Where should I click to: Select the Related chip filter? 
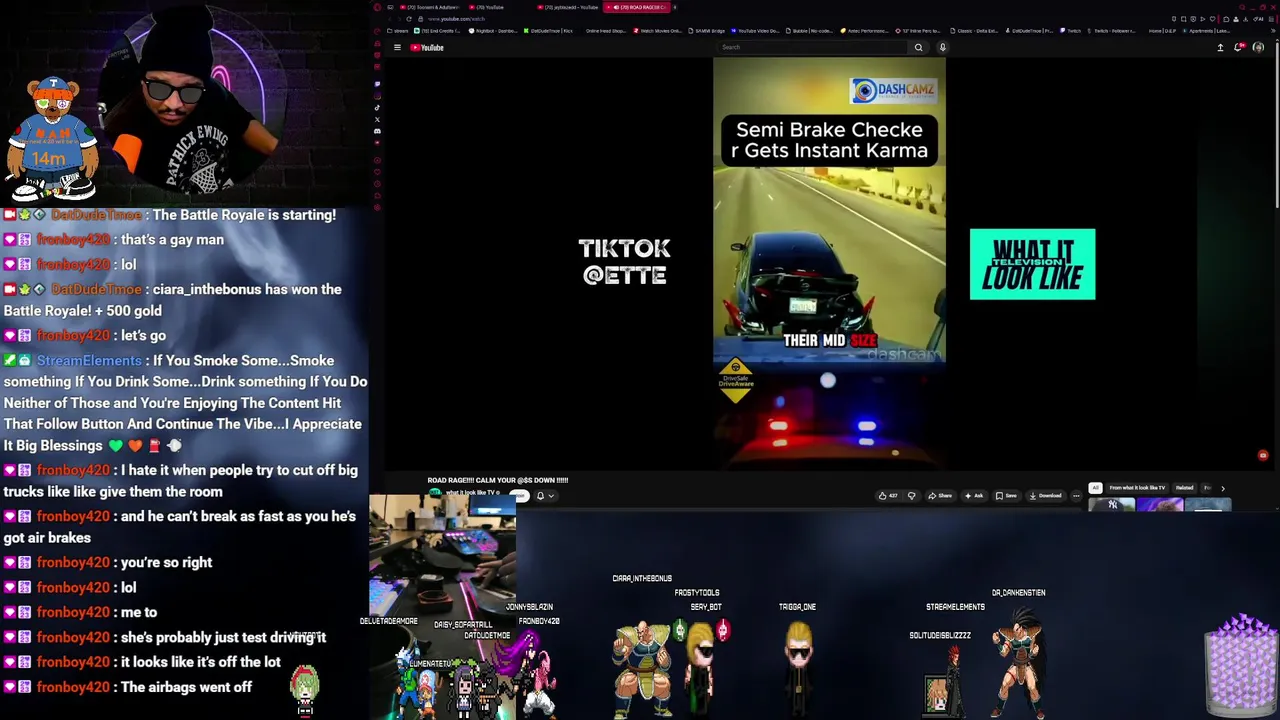point(1185,488)
